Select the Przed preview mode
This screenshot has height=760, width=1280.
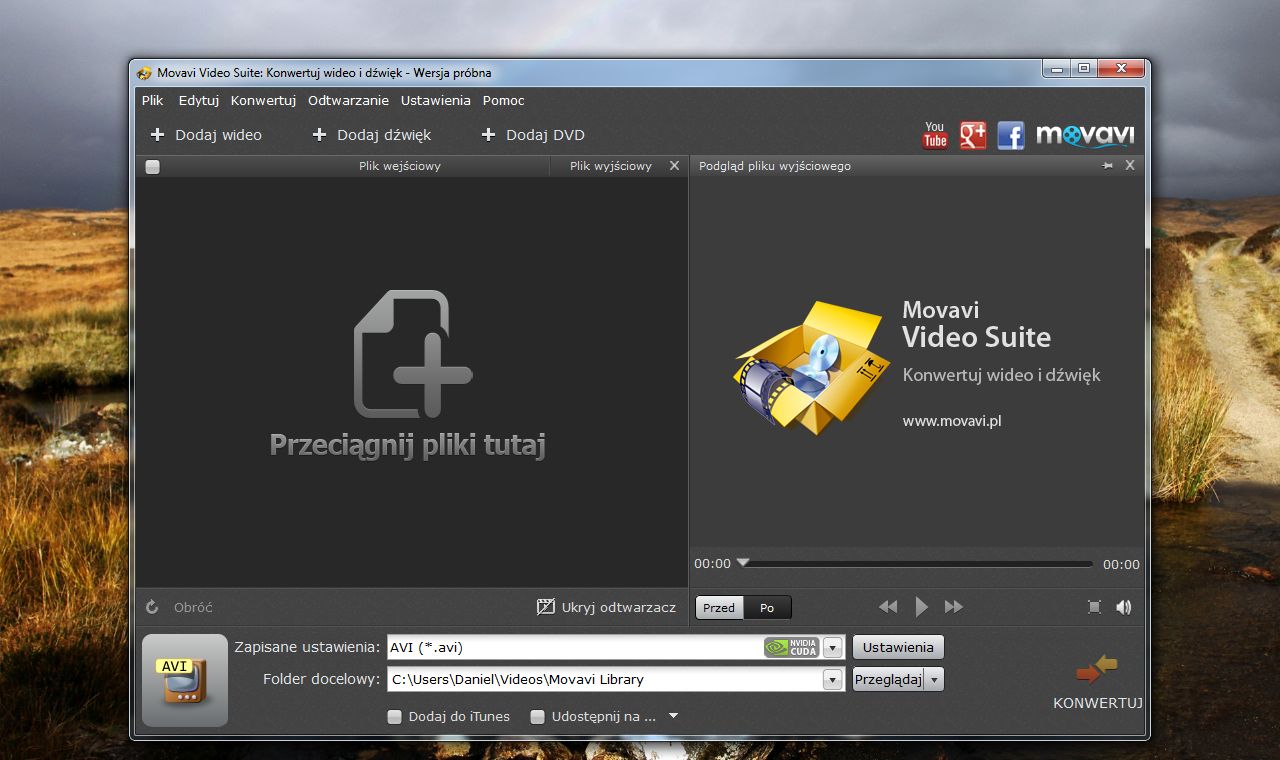pos(719,607)
